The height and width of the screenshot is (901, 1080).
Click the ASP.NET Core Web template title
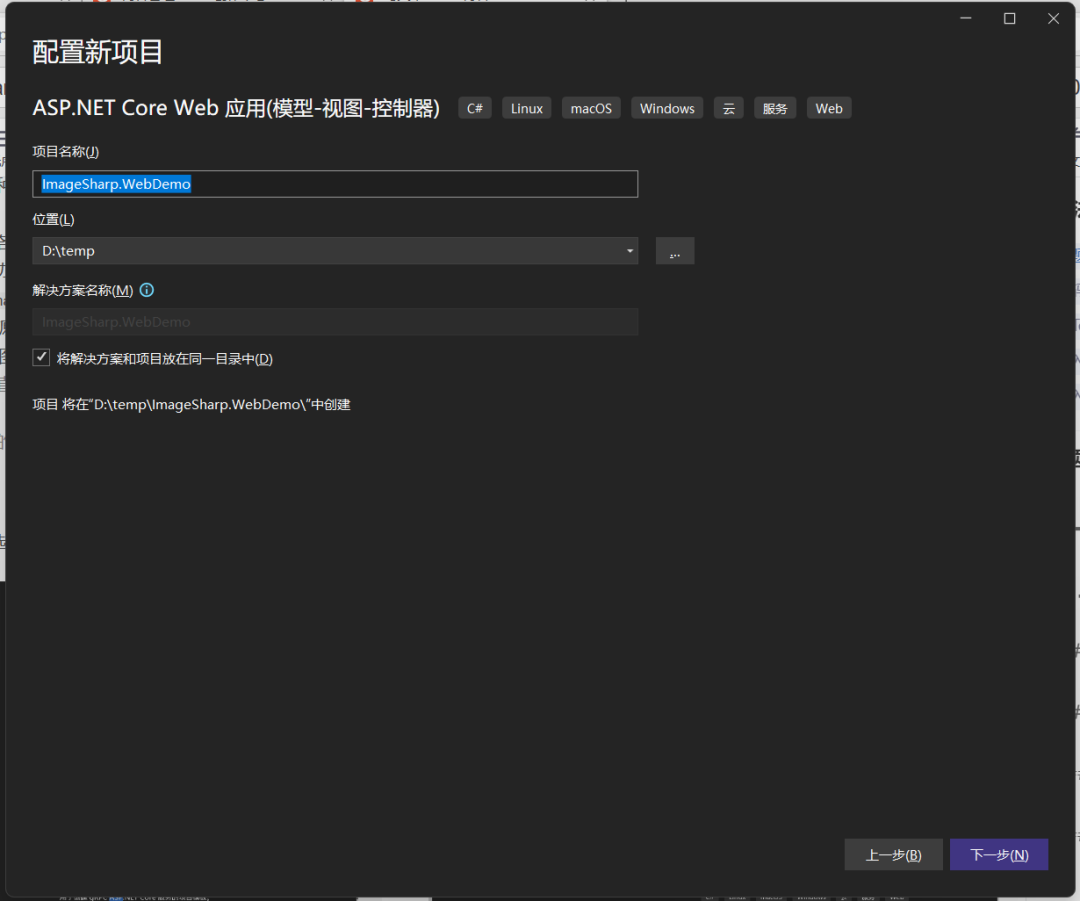pos(236,108)
